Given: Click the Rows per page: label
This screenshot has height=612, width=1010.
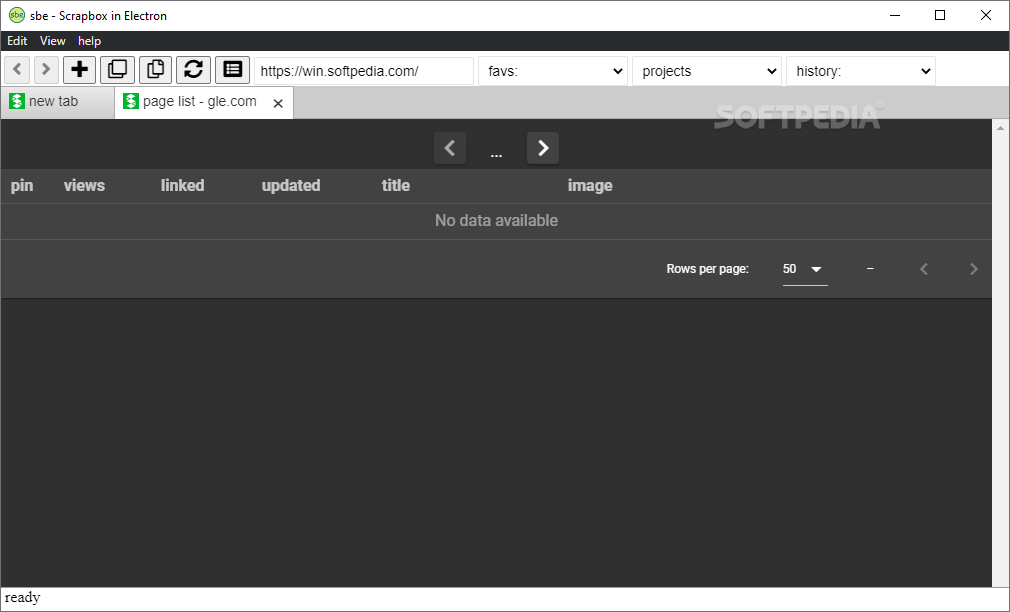Looking at the screenshot, I should pos(707,269).
